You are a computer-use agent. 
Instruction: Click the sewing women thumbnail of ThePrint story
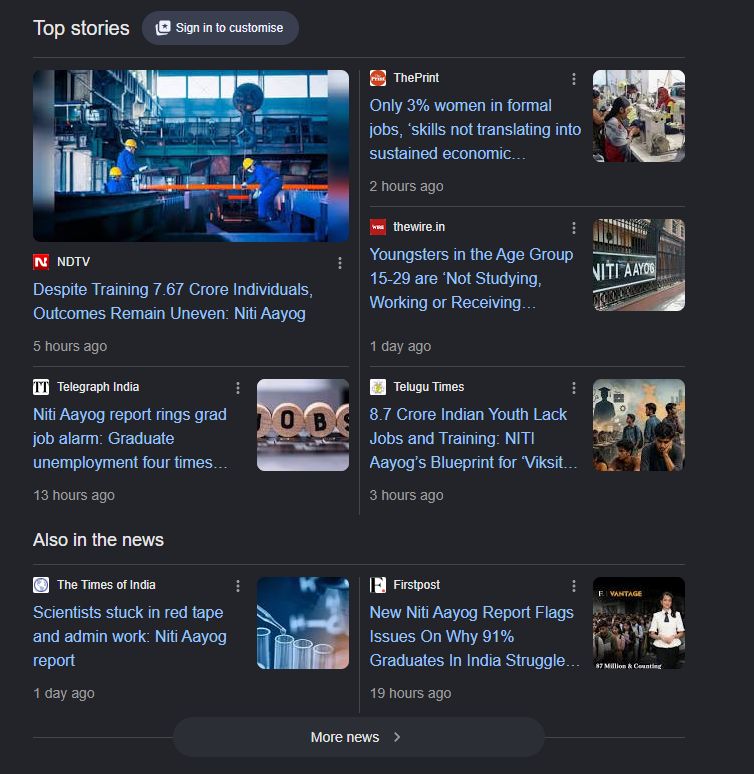click(639, 116)
